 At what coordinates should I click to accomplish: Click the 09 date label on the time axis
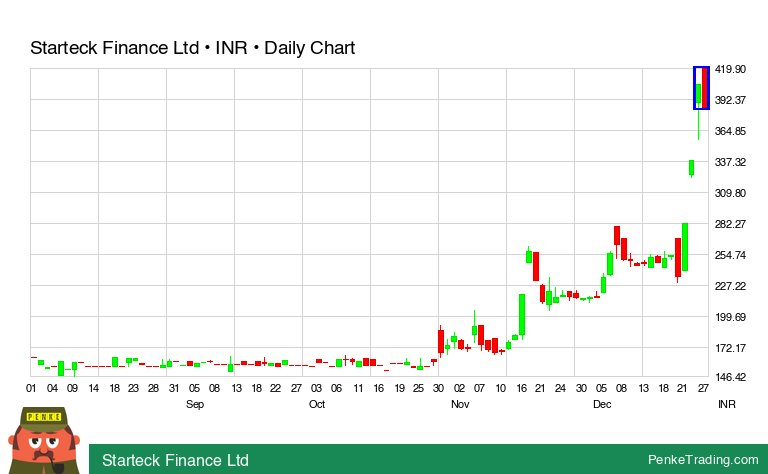72,388
